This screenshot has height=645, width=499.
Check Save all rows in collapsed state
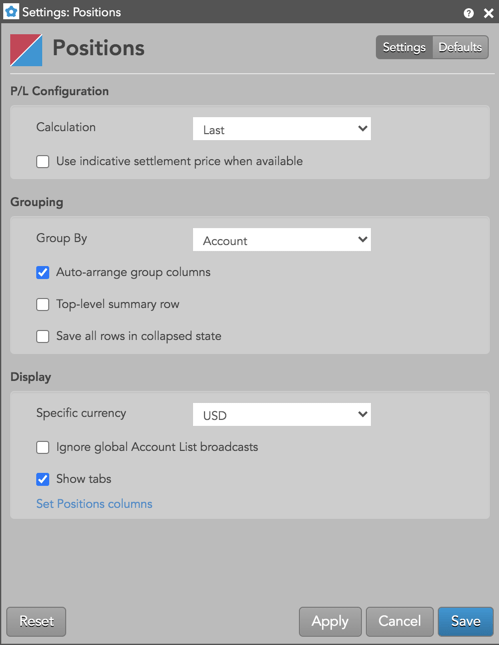[43, 336]
